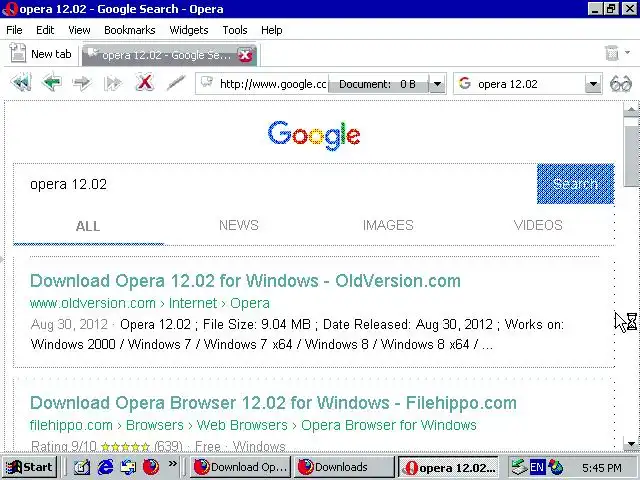Click the vertical scrollbar thumb

coord(631,156)
